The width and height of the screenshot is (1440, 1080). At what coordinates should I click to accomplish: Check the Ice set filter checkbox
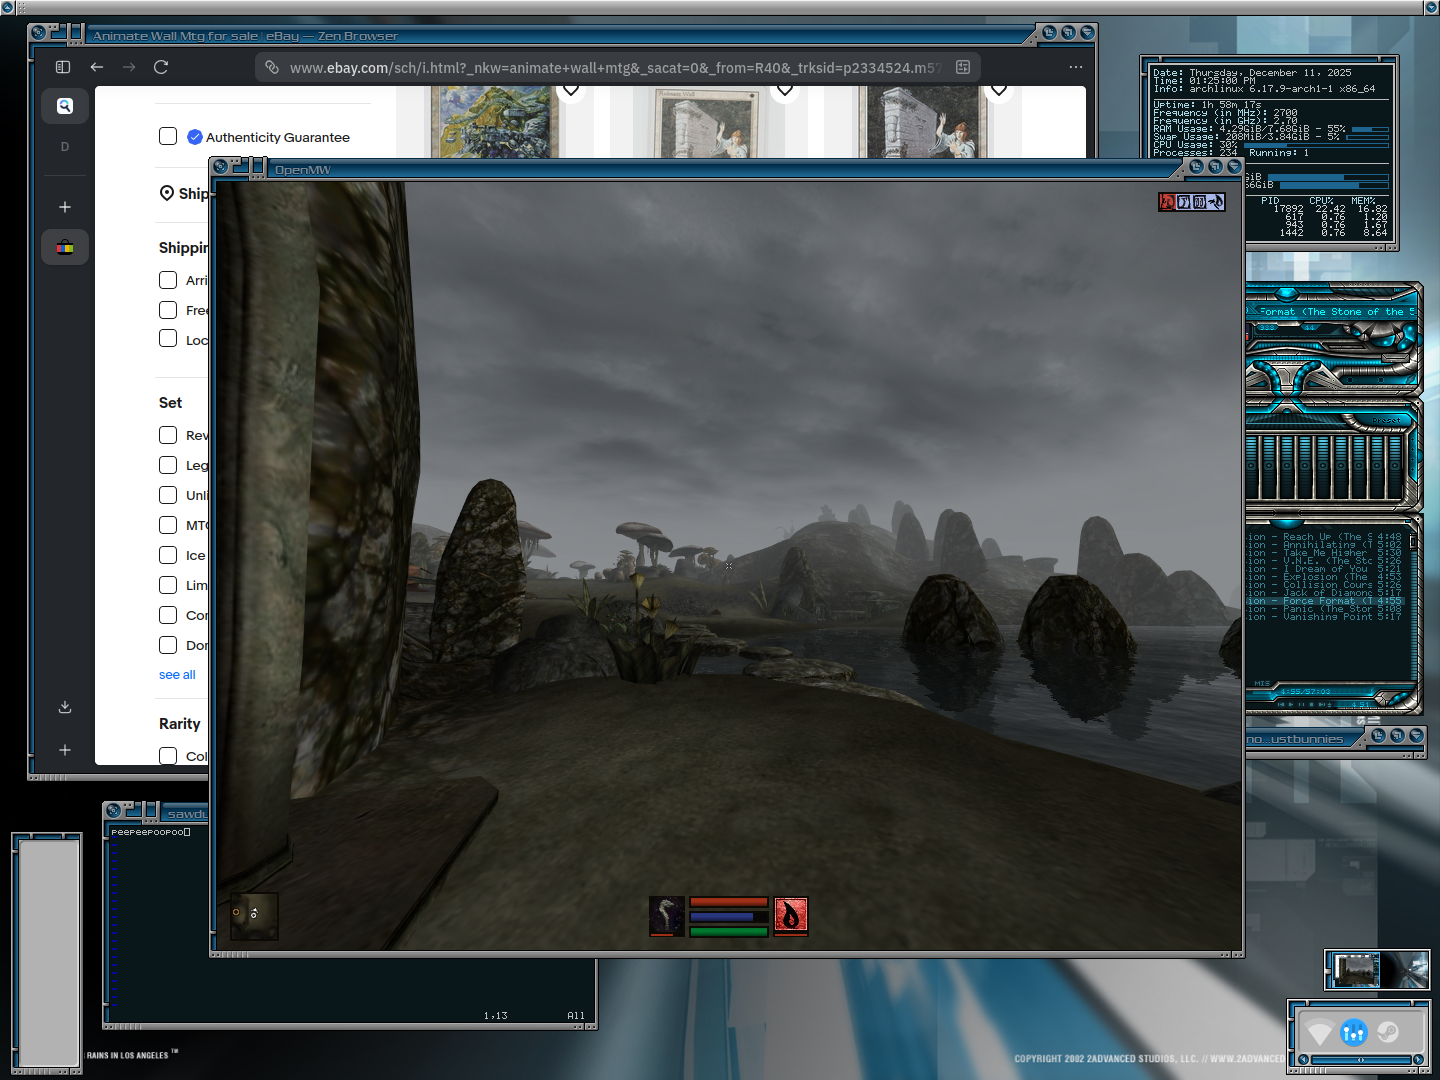[168, 555]
